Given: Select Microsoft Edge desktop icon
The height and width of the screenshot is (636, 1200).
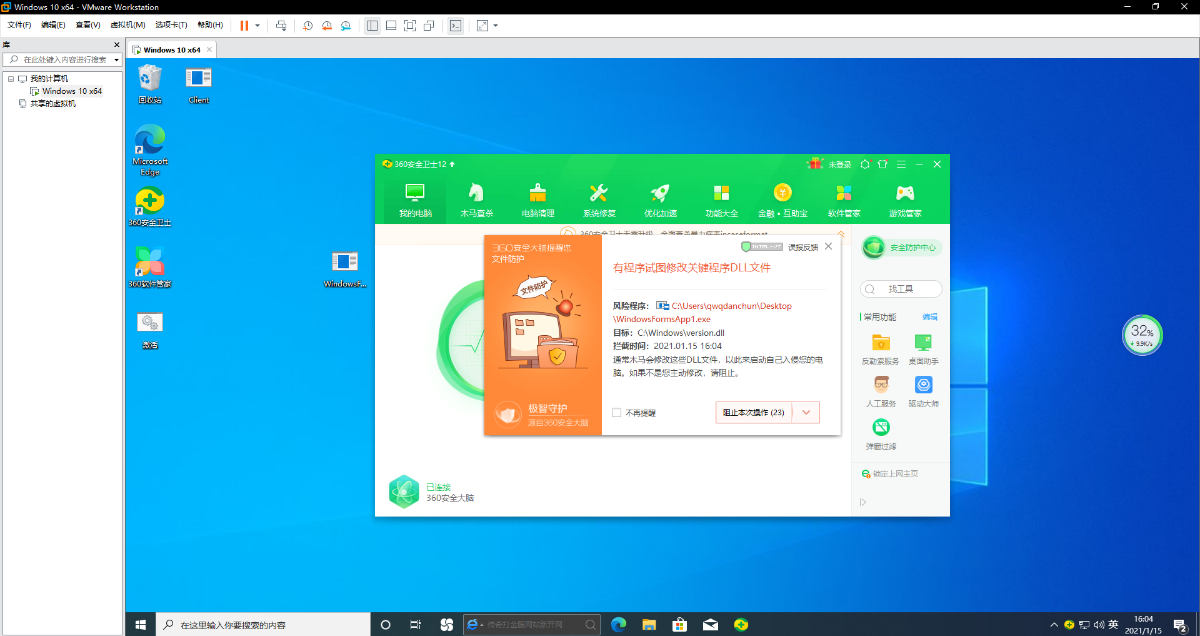Looking at the screenshot, I should click(x=150, y=151).
